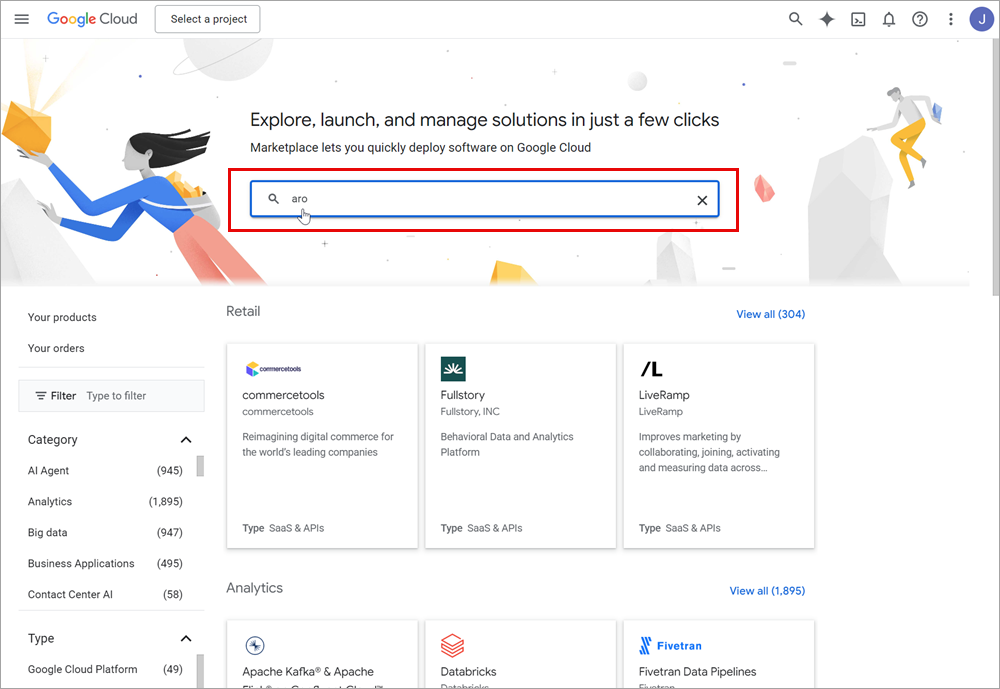Open Your orders page
The width and height of the screenshot is (1000, 689).
pos(56,348)
